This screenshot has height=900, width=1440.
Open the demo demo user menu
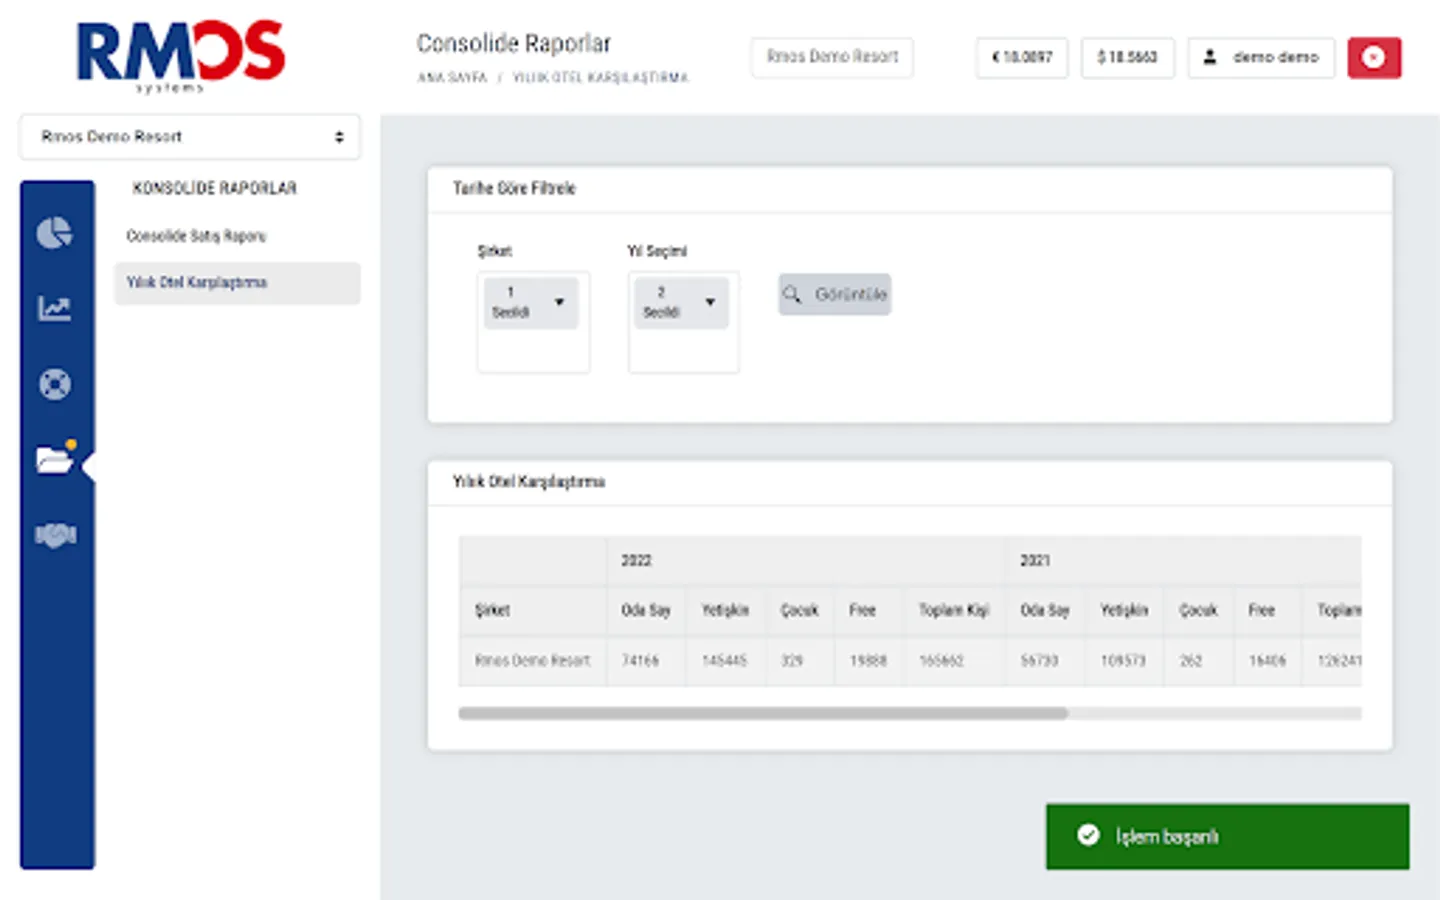(1261, 57)
